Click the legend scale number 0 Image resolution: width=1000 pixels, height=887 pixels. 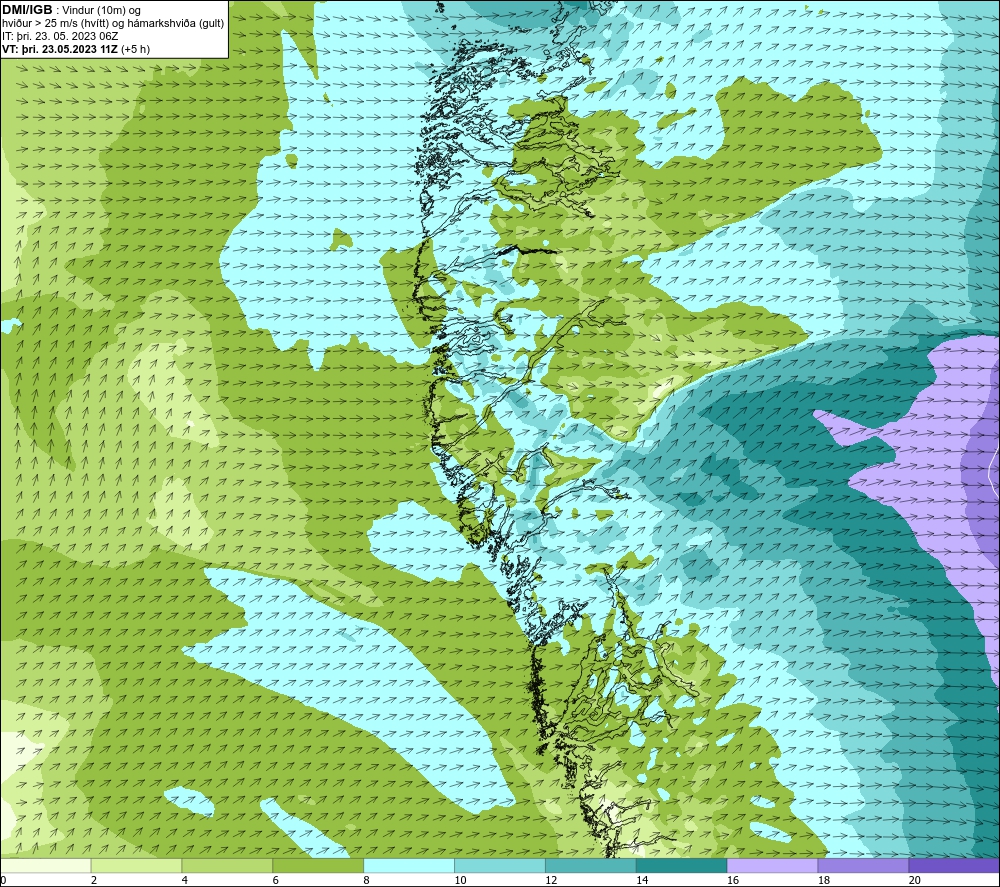(3, 880)
